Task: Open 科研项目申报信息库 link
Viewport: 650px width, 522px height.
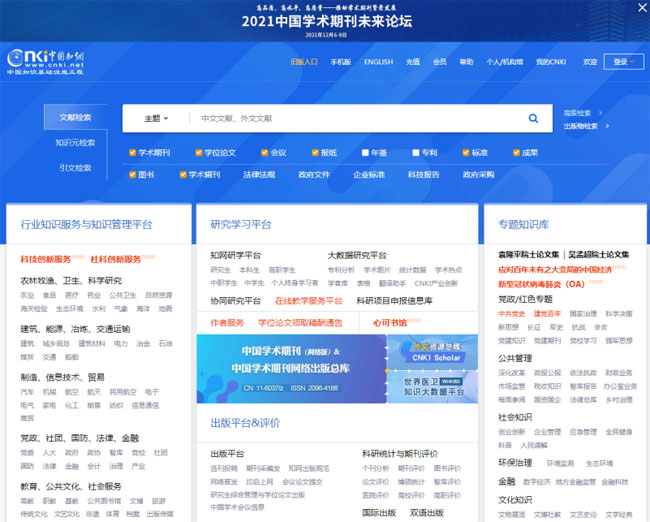Action: [394, 301]
